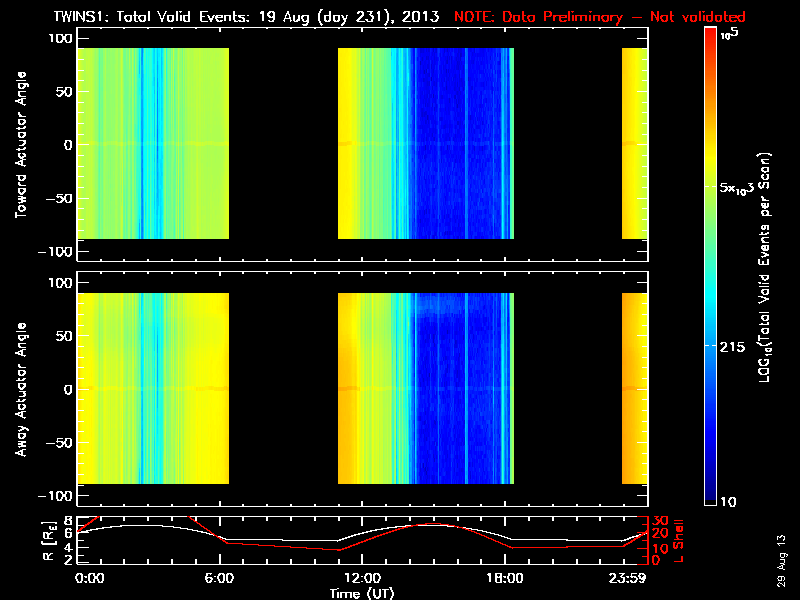
Task: Click the 29 Aug 13 date stamp
Action: tap(781, 561)
